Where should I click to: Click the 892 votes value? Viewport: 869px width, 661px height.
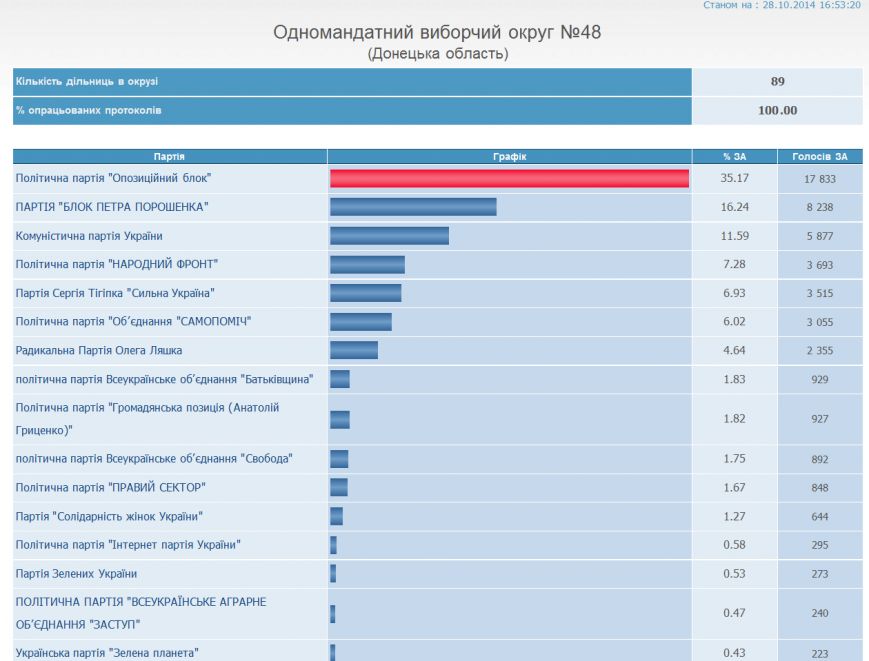pyautogui.click(x=820, y=459)
